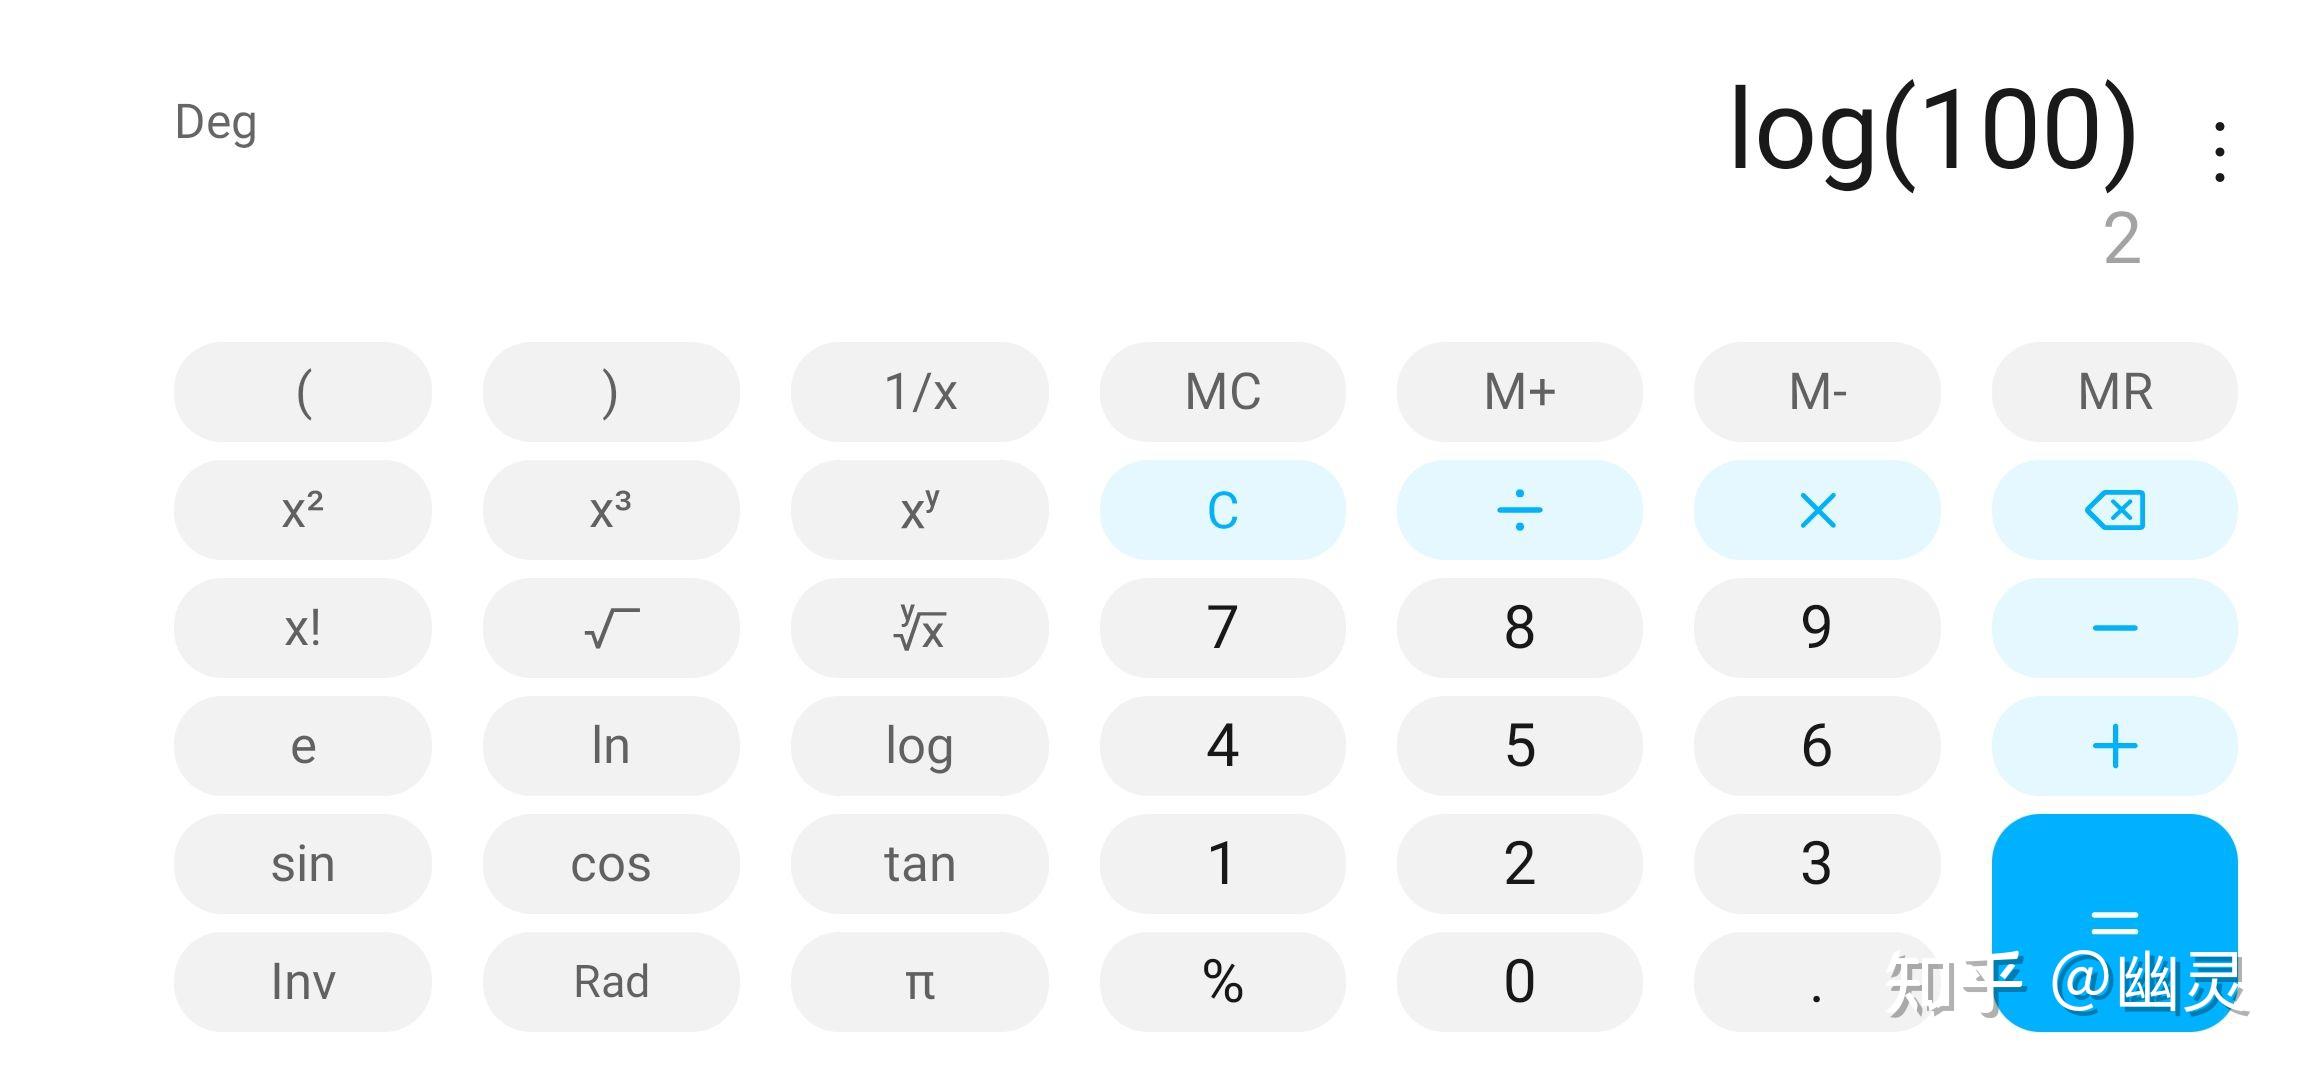The height and width of the screenshot is (1080, 2310).
Task: Tap the pi constant key
Action: click(x=919, y=982)
